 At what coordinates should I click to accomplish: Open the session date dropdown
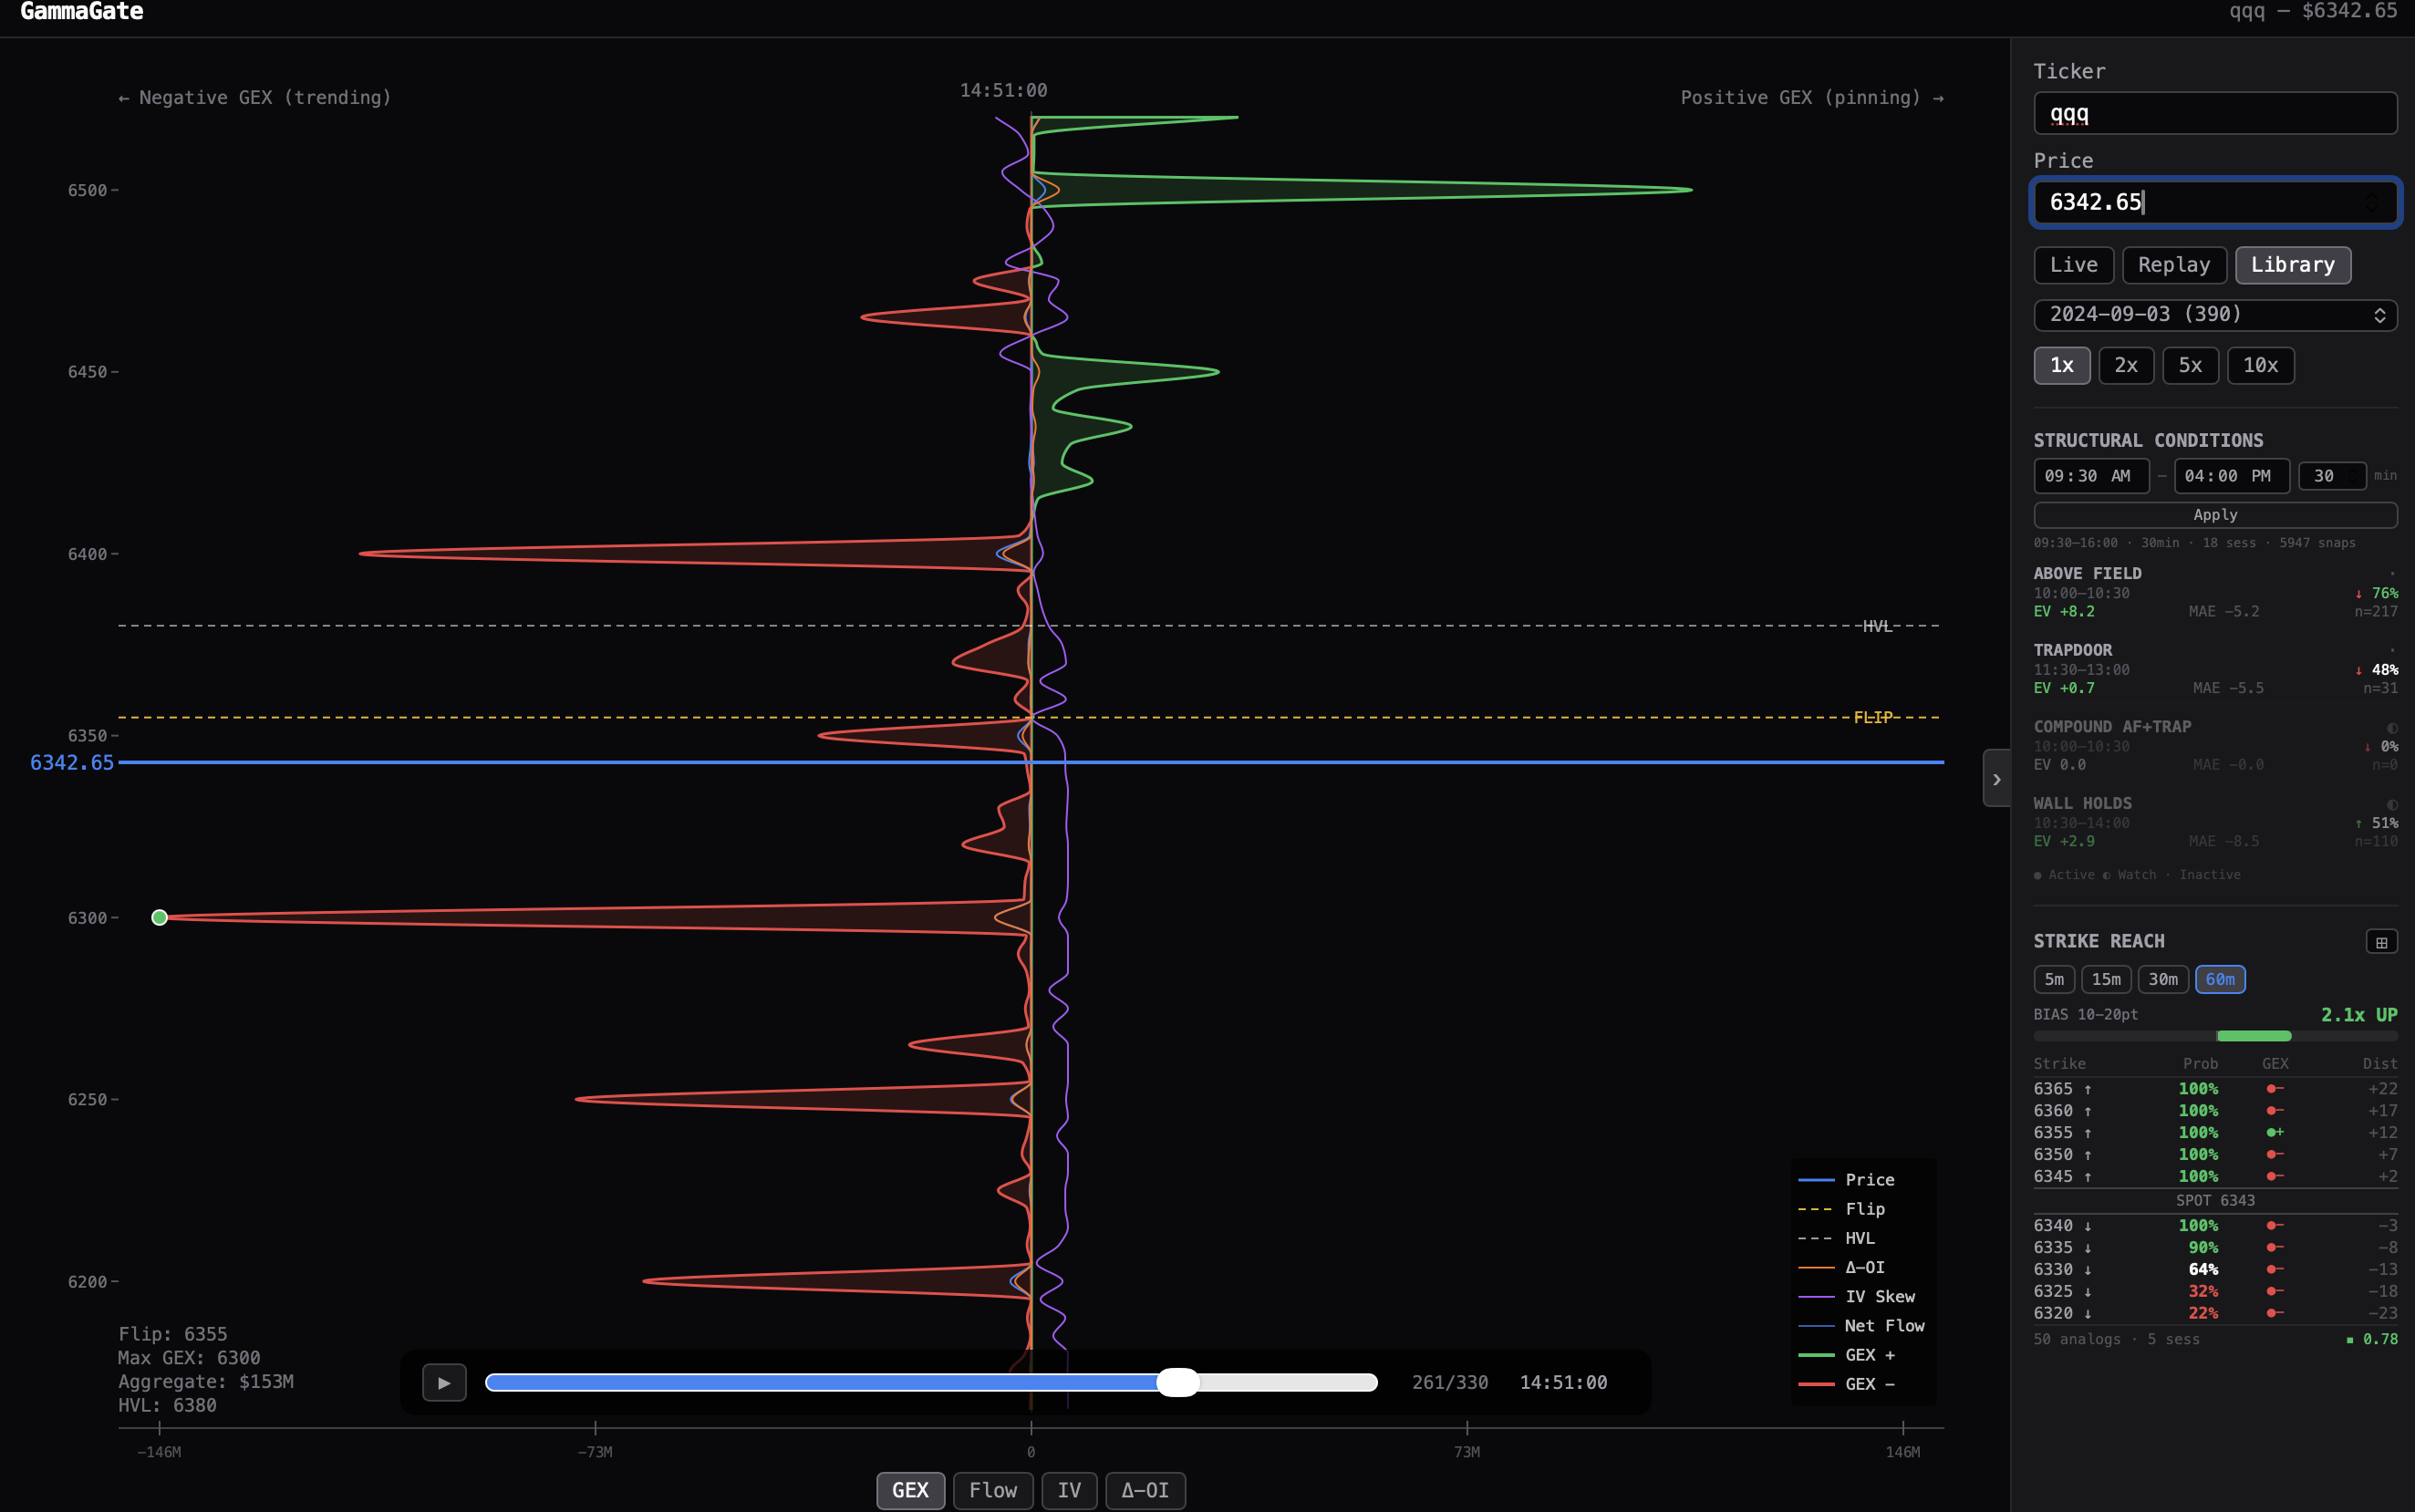(x=2215, y=314)
